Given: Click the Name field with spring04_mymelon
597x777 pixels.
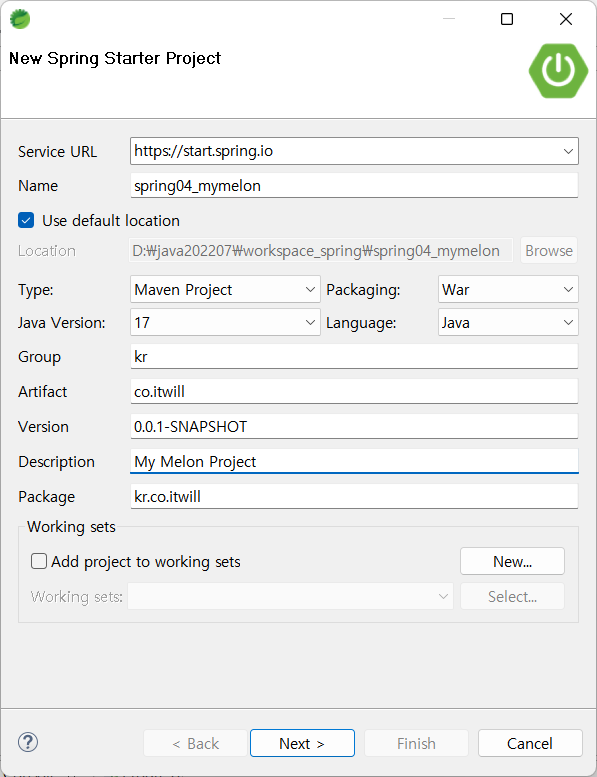Looking at the screenshot, I should coord(354,186).
